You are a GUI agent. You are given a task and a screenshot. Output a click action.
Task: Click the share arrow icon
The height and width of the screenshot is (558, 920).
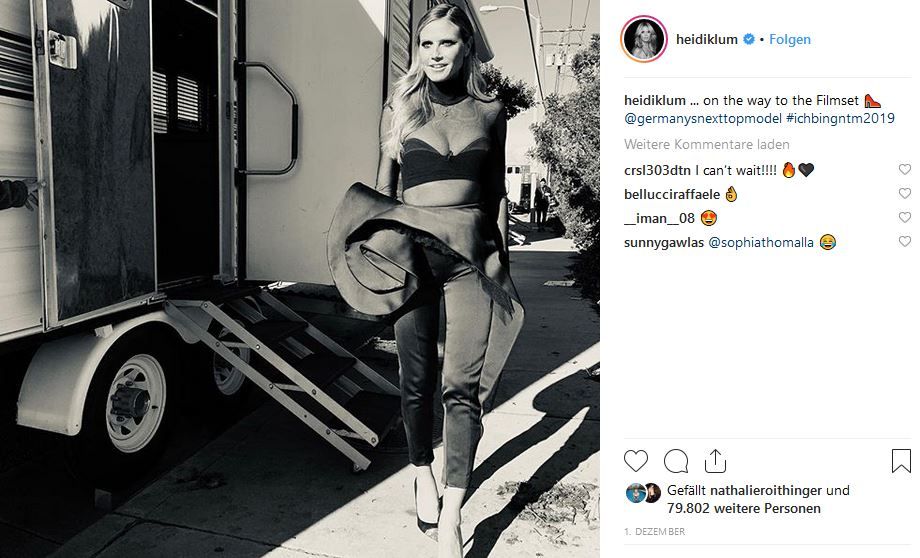coord(715,461)
